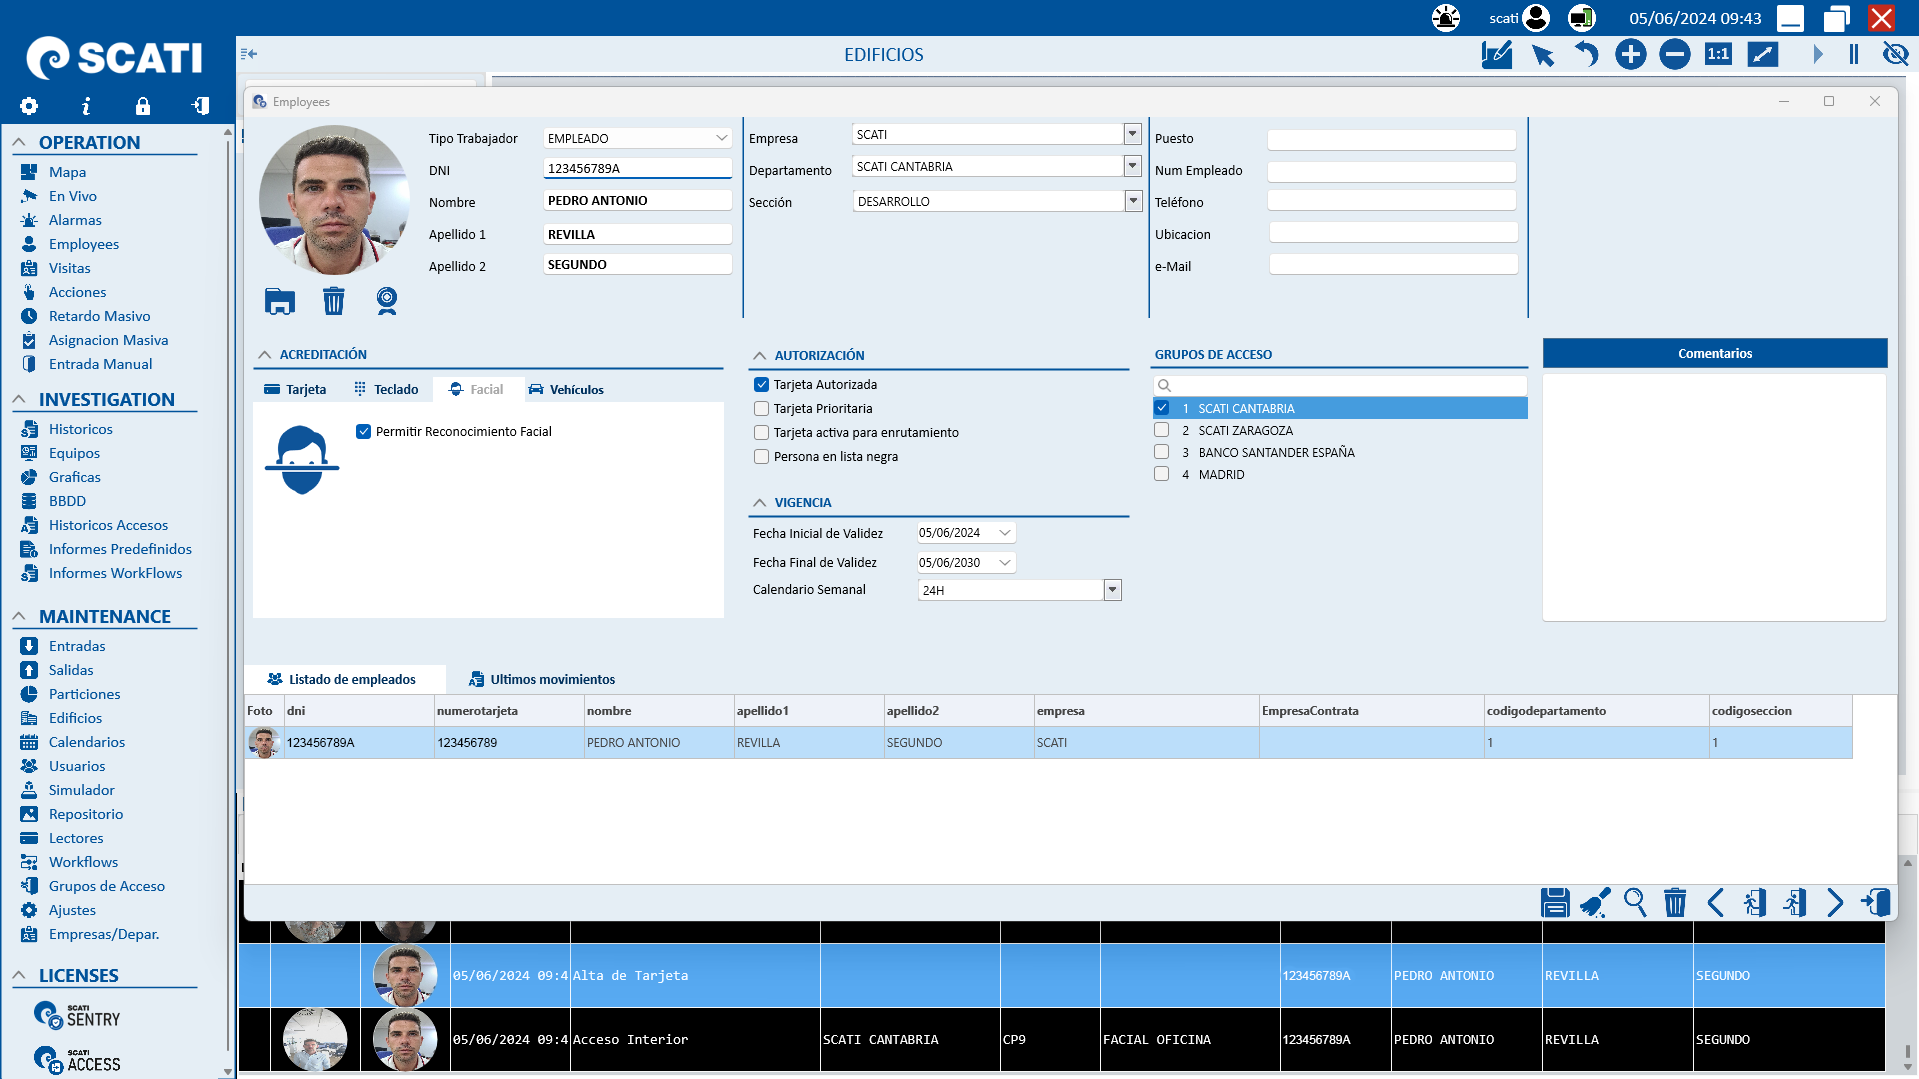
Task: Click the load photo file icon under portrait
Action: pyautogui.click(x=280, y=301)
